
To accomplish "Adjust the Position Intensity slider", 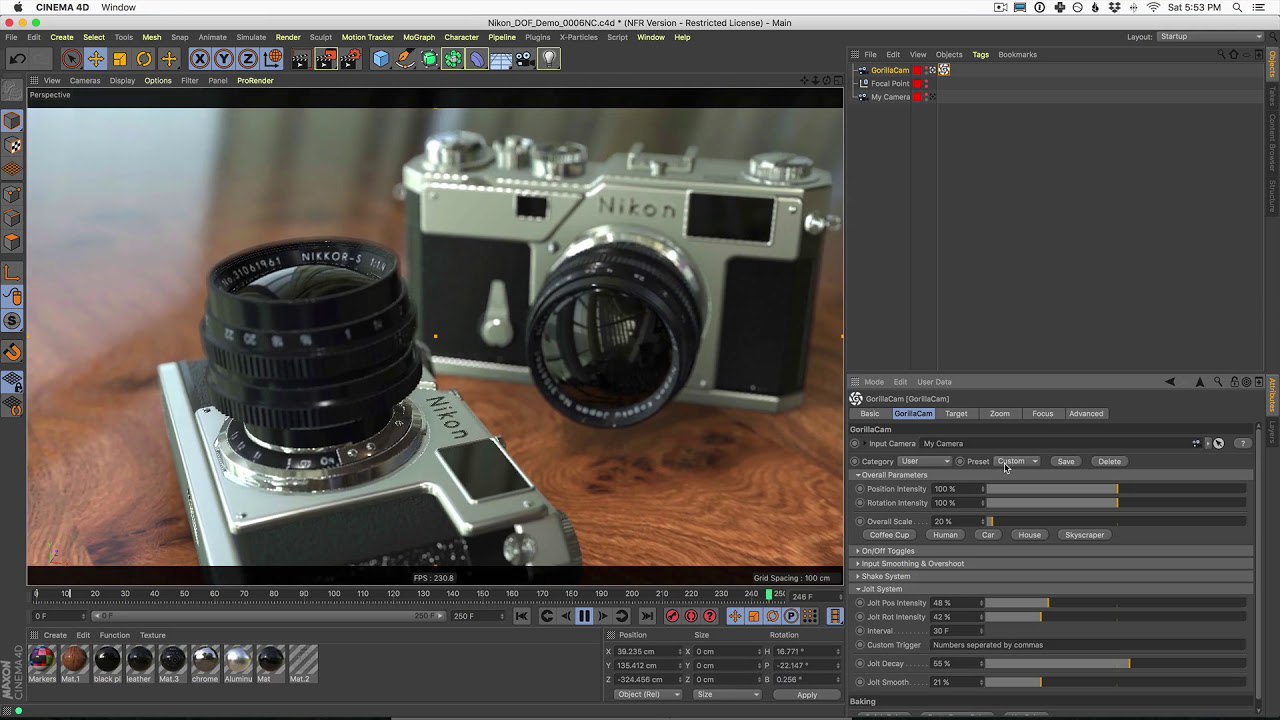I will tap(1116, 489).
